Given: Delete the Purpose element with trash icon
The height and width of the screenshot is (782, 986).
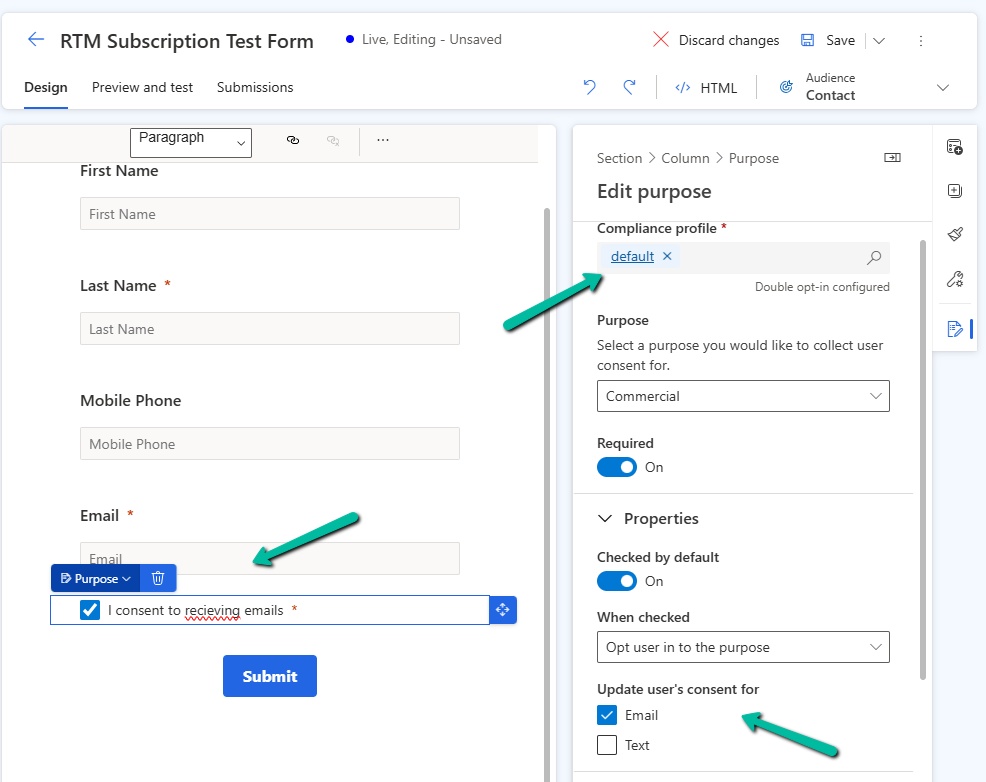Looking at the screenshot, I should point(158,578).
